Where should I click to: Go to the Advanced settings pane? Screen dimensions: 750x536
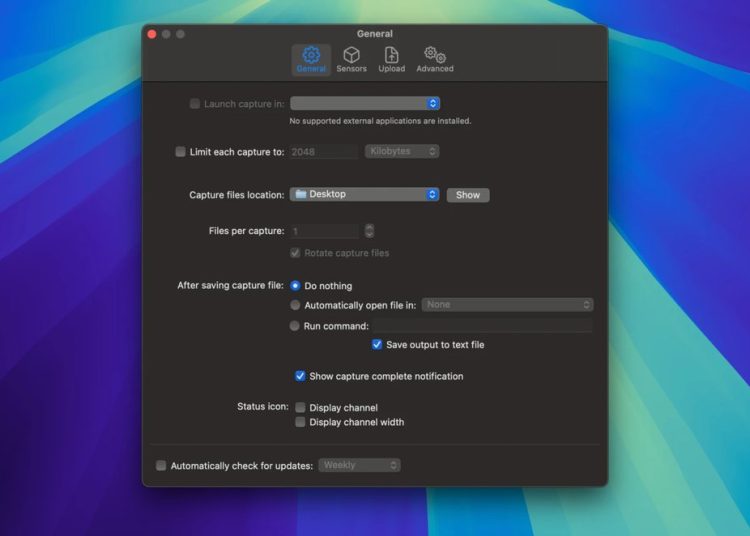[x=434, y=59]
